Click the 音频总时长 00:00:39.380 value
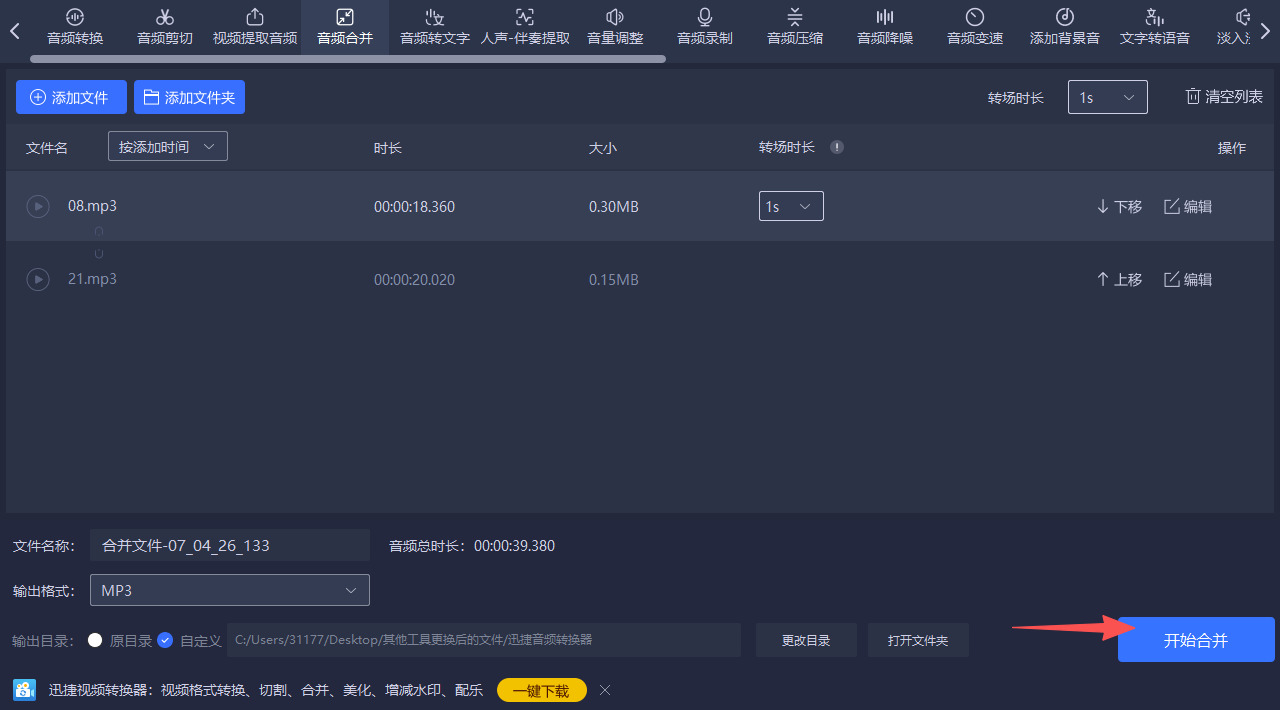This screenshot has height=710, width=1280. pyautogui.click(x=514, y=546)
